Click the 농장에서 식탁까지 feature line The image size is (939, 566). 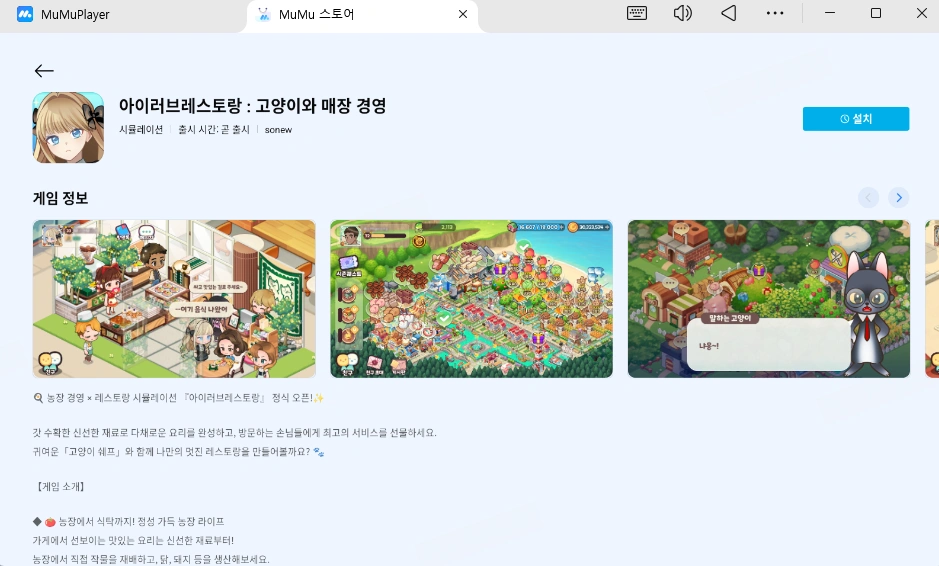pos(129,522)
